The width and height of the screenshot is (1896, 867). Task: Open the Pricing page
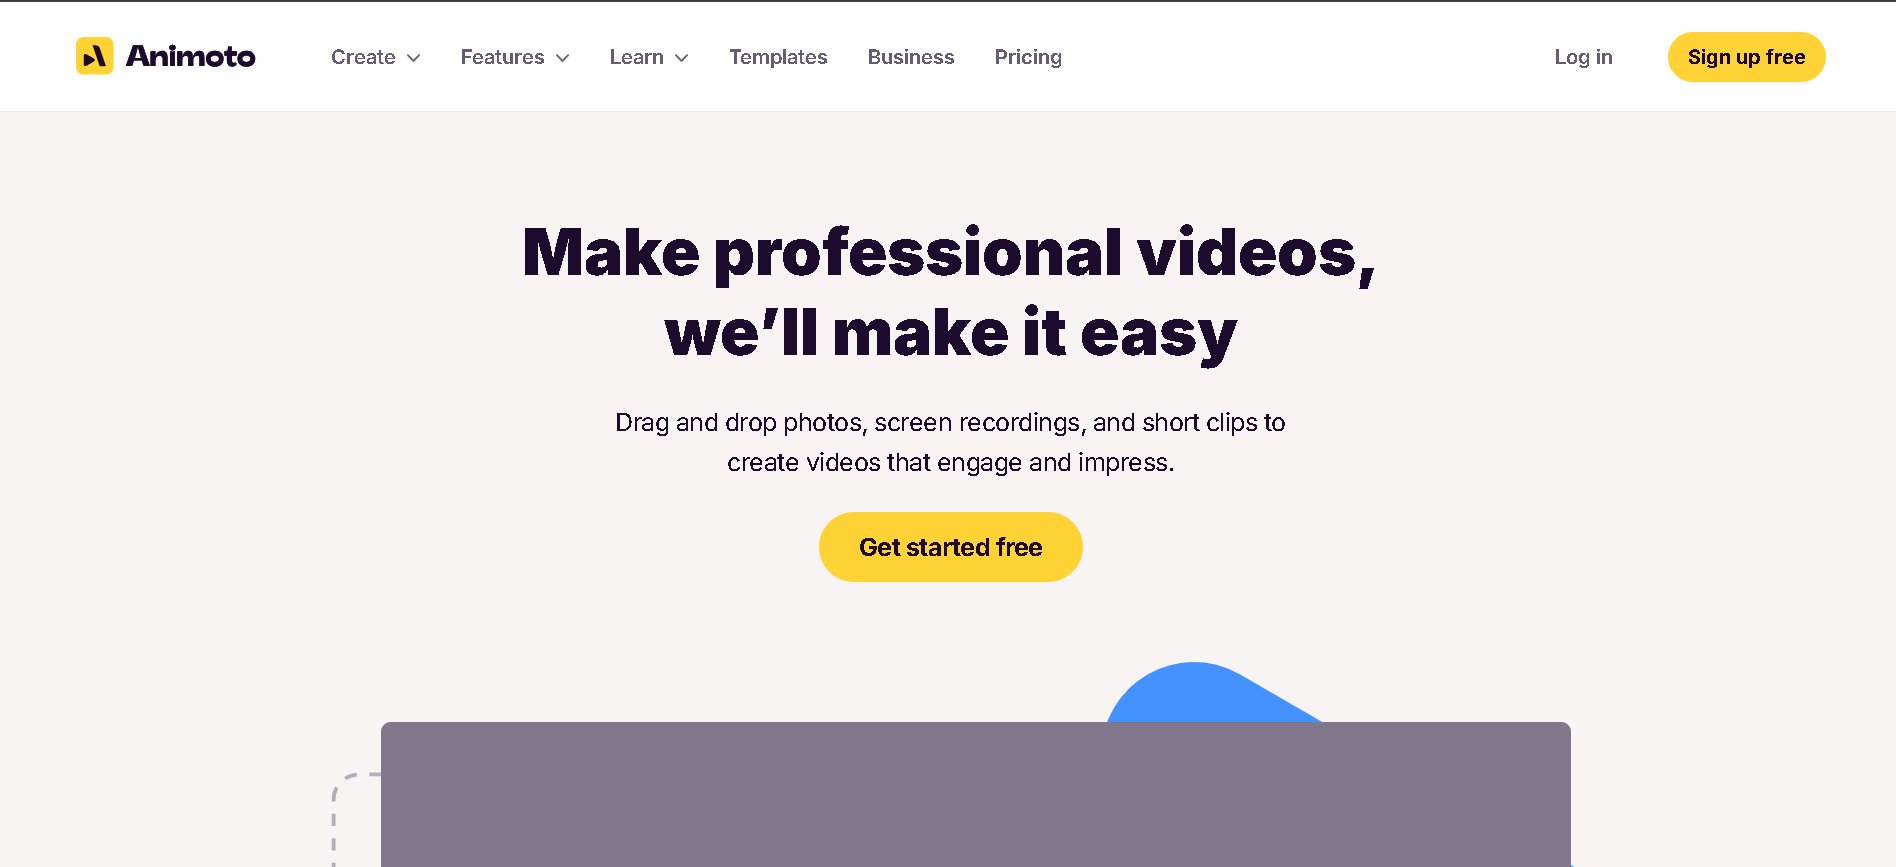point(1028,57)
